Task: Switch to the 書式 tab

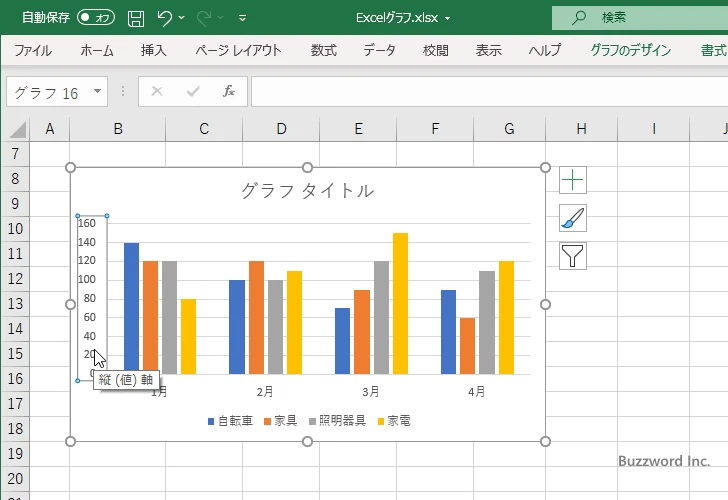Action: click(714, 50)
